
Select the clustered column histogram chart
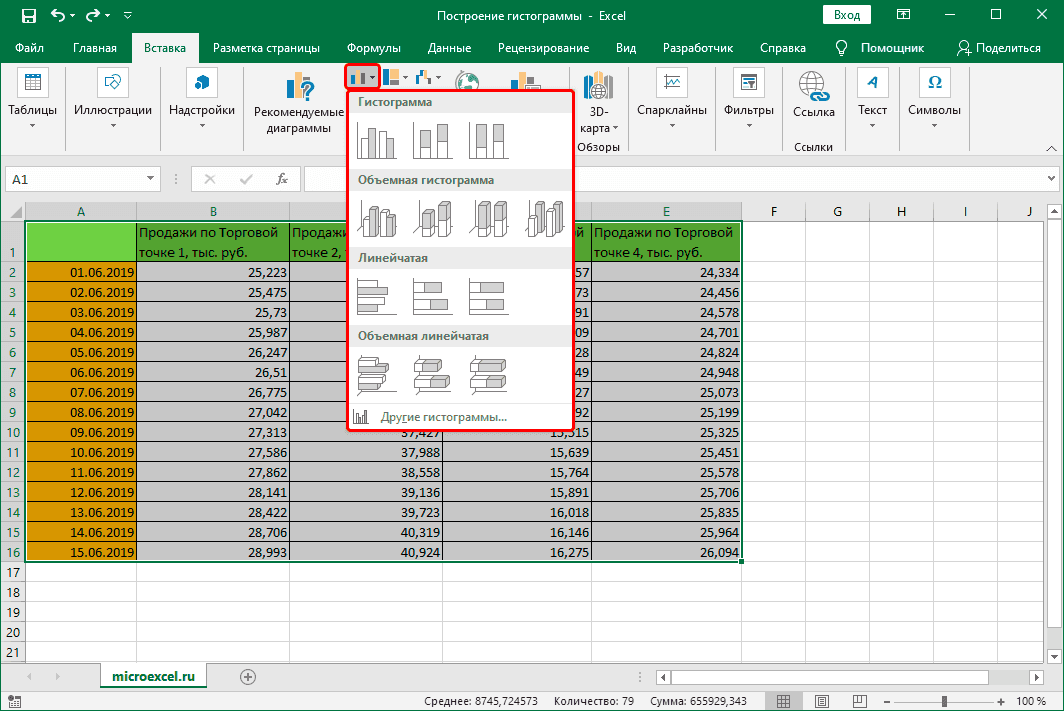pyautogui.click(x=377, y=142)
